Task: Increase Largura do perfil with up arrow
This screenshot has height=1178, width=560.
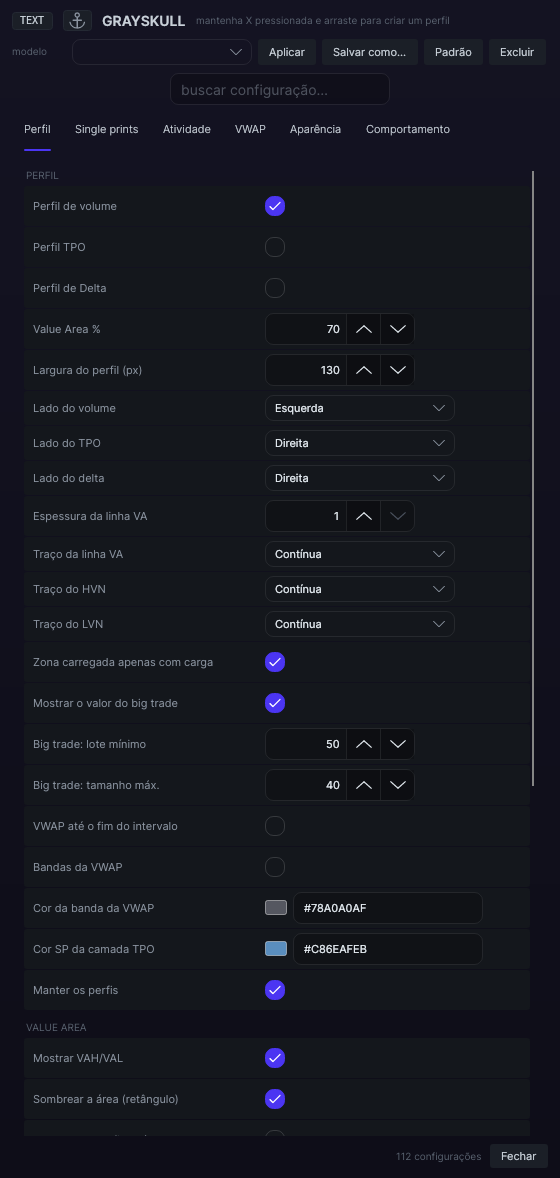Action: click(x=364, y=370)
